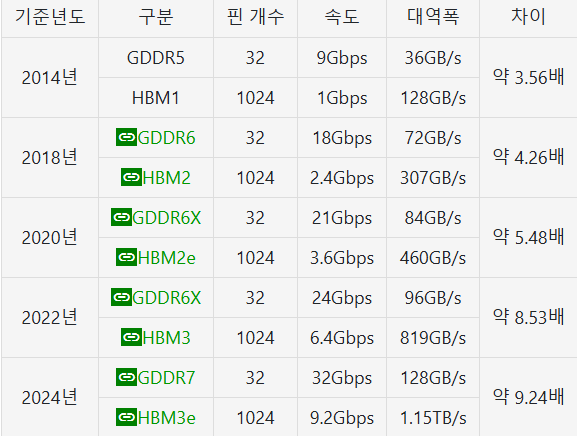Click the 36GB/s bandwidth cell
The image size is (577, 436).
click(x=433, y=58)
